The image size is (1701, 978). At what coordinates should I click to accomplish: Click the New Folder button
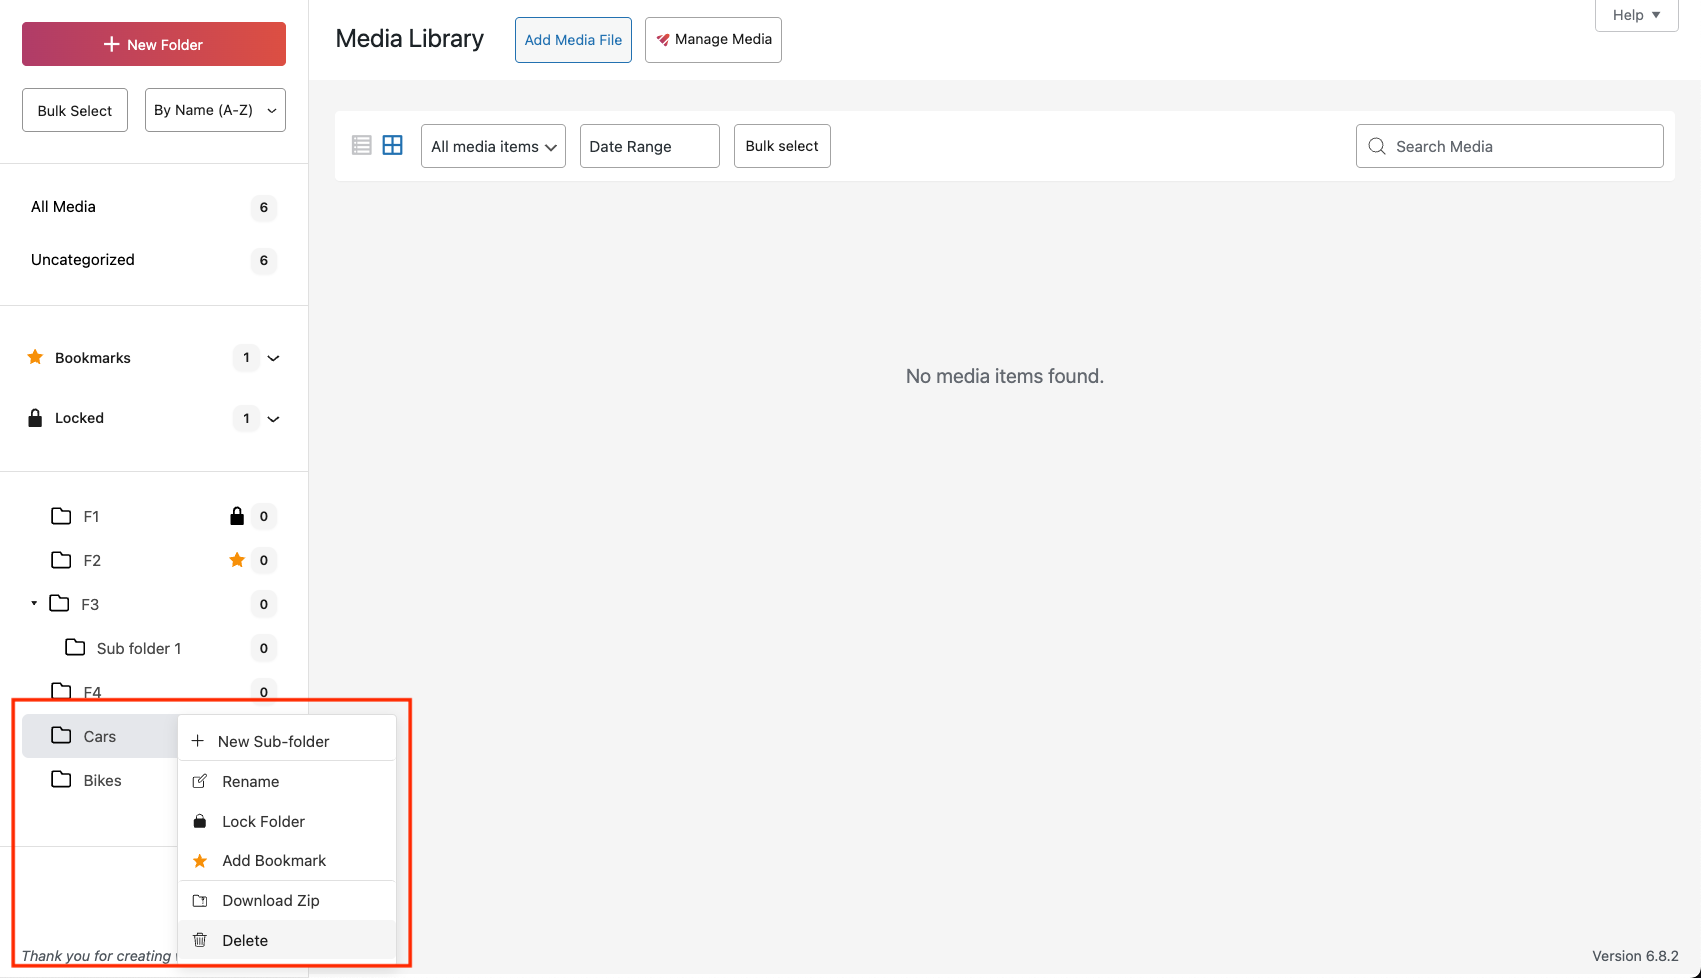tap(153, 44)
